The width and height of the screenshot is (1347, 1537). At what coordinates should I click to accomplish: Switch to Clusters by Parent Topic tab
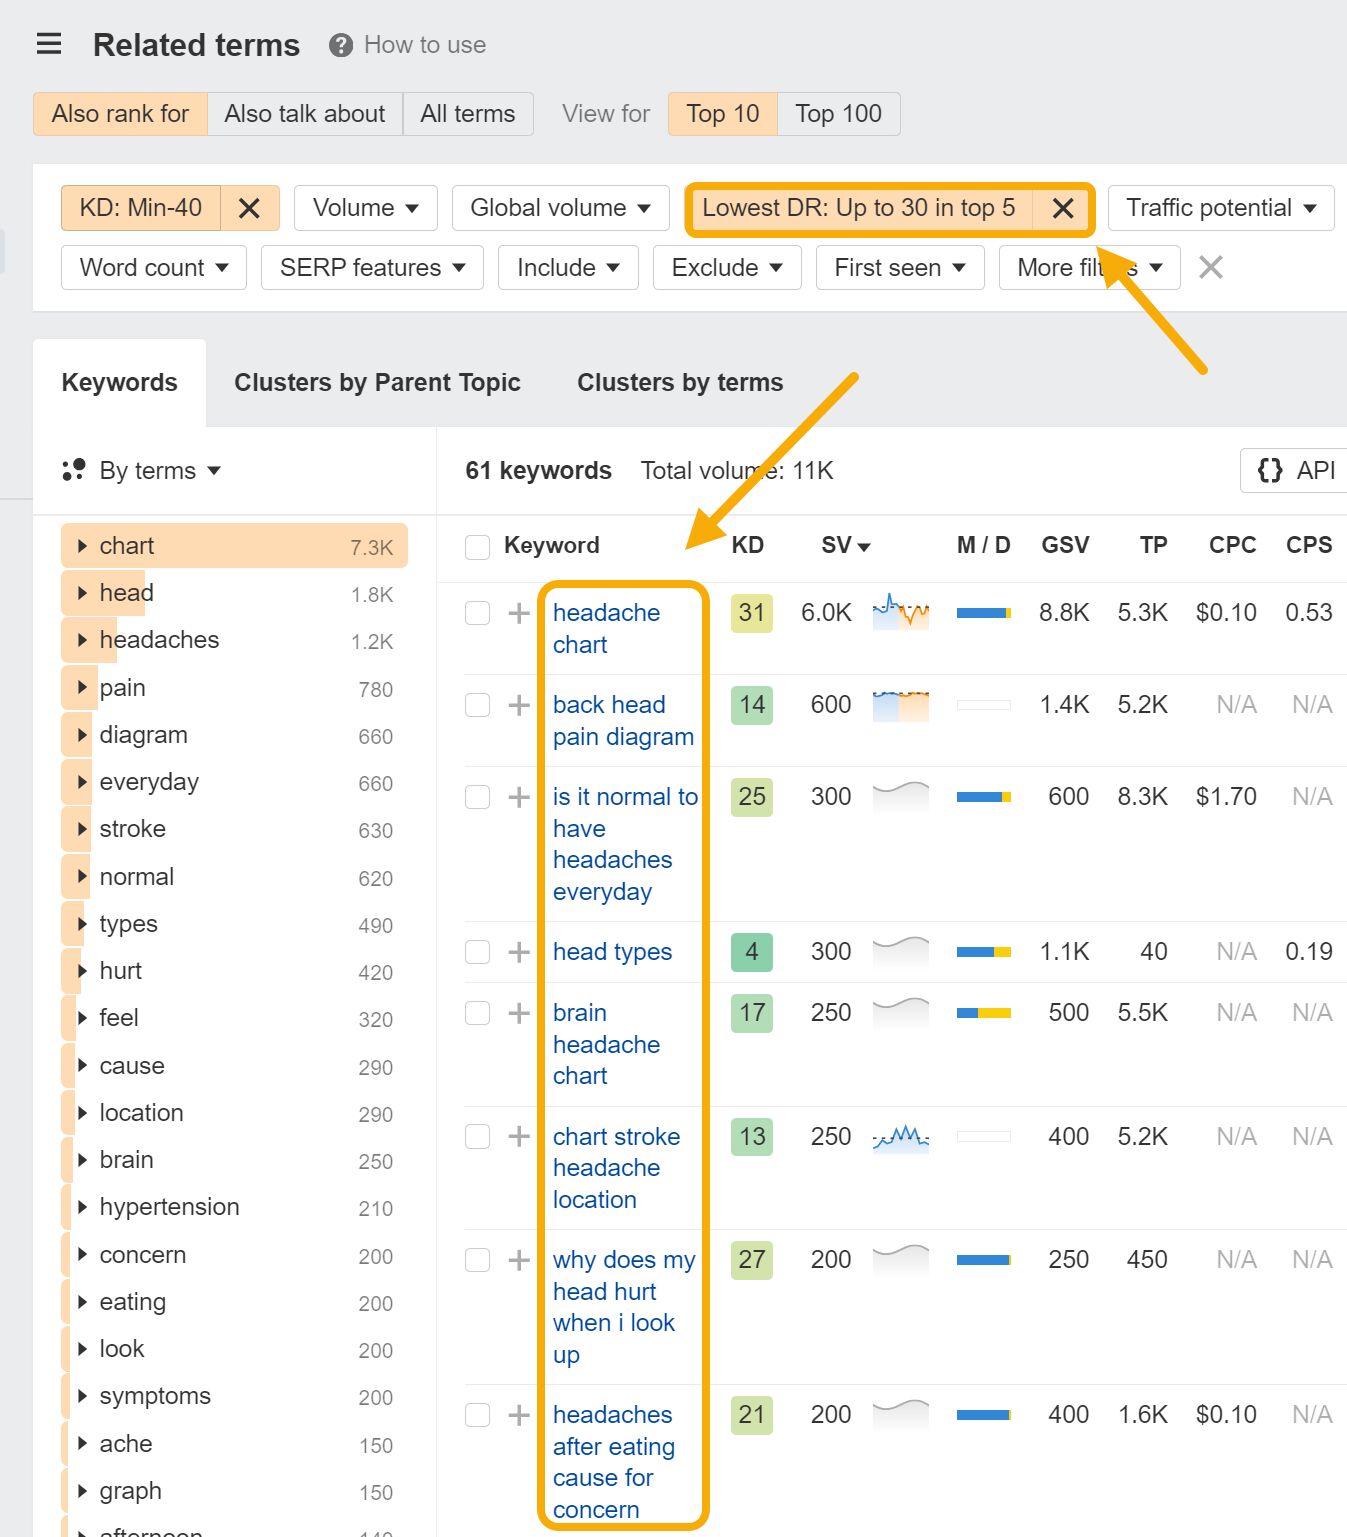(377, 382)
